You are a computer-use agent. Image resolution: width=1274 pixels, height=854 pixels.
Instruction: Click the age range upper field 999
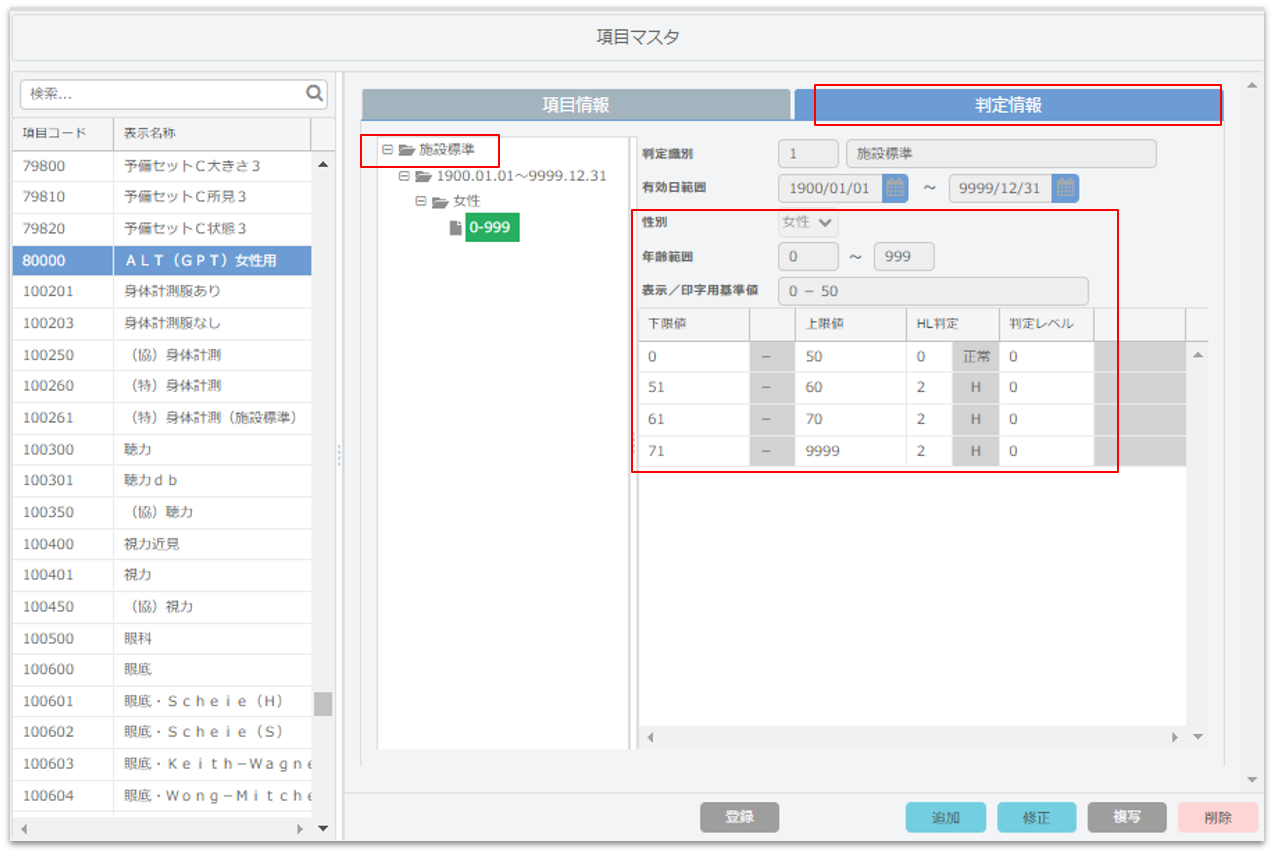pos(904,257)
